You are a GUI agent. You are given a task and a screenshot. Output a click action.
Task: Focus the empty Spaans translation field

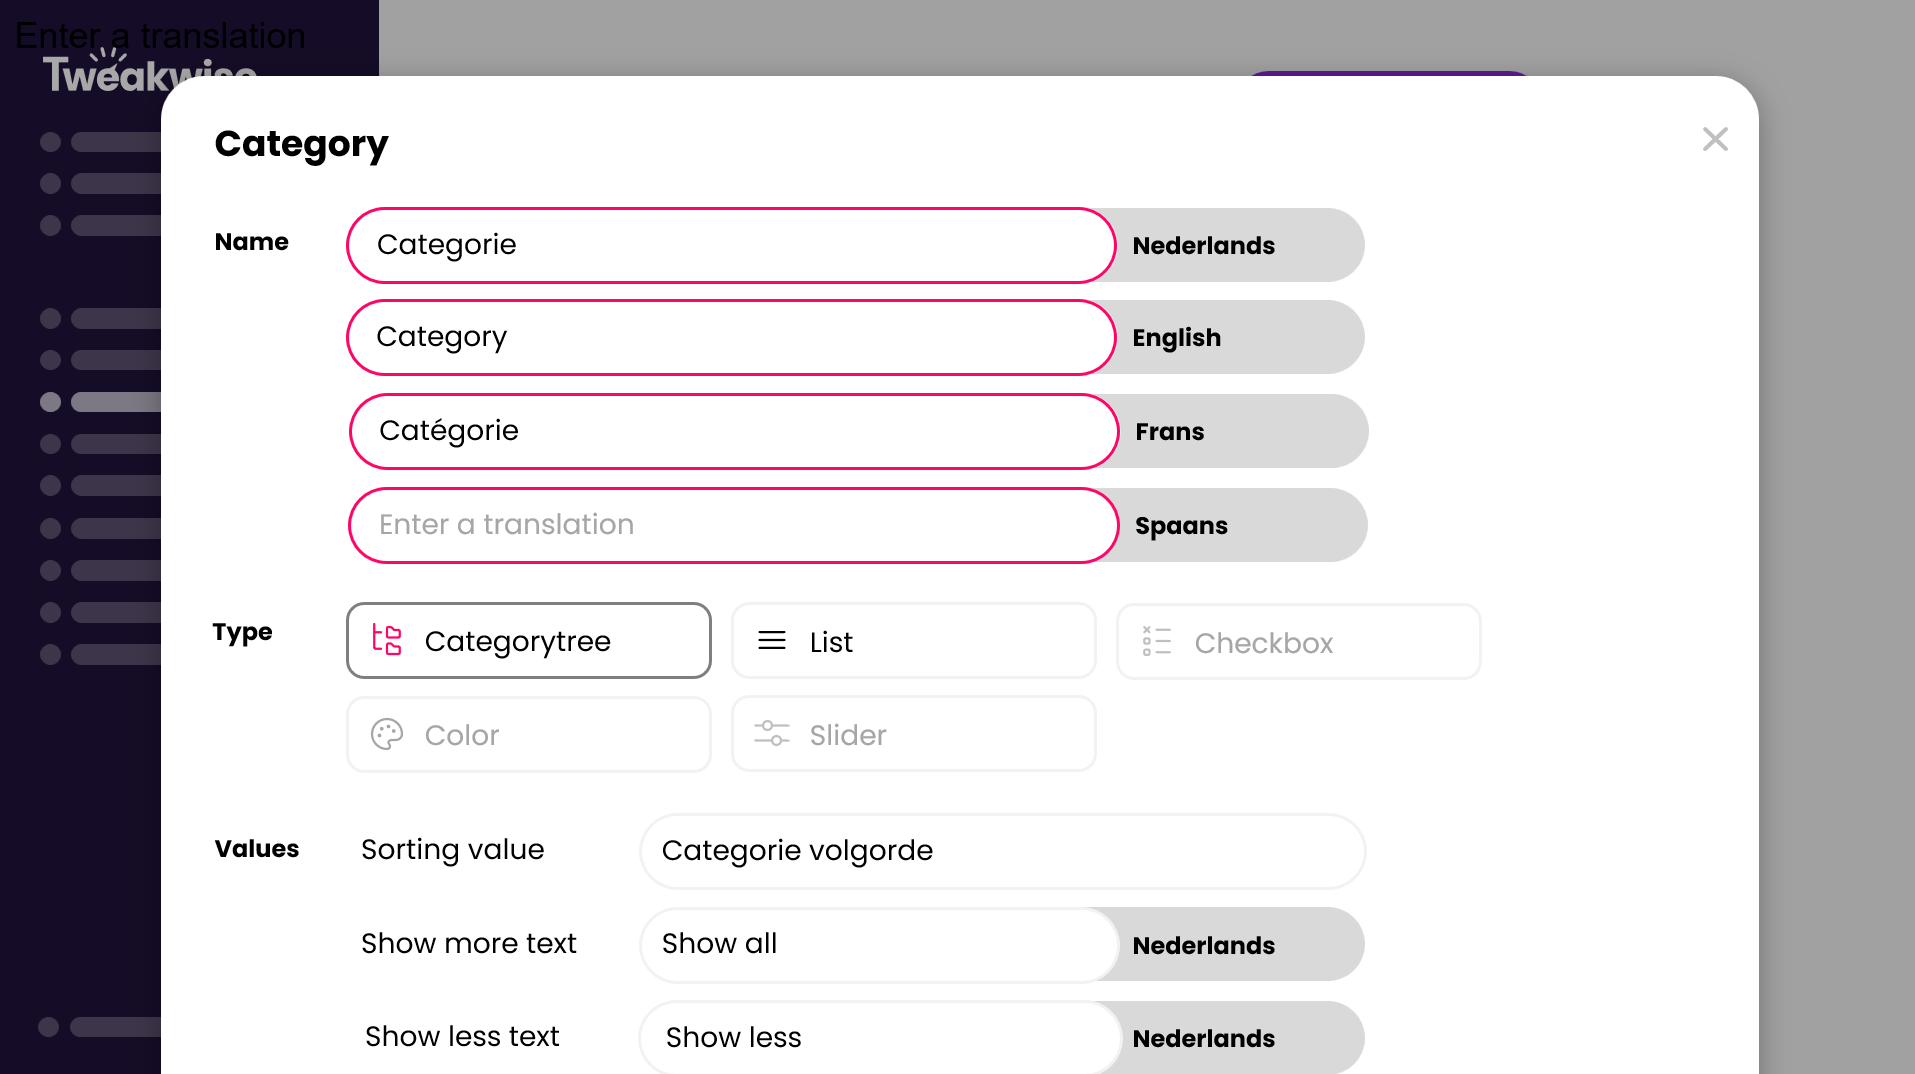pyautogui.click(x=733, y=525)
